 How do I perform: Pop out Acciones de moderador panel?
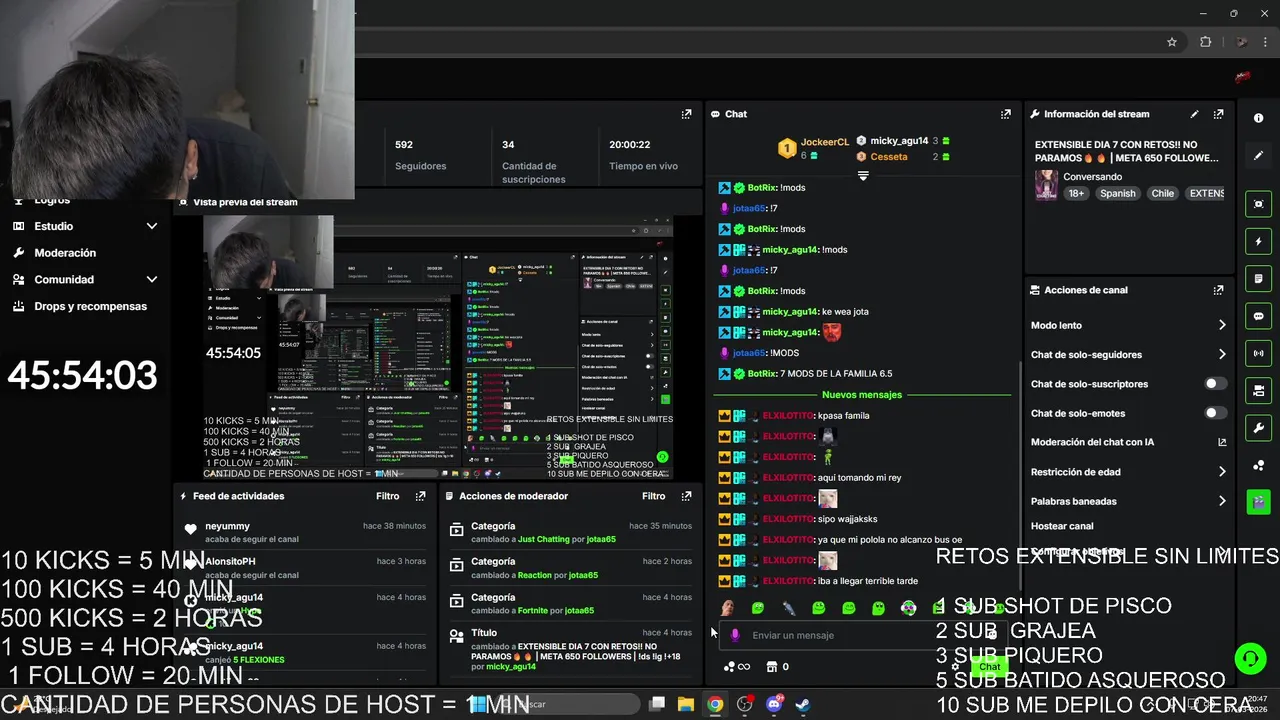[686, 496]
